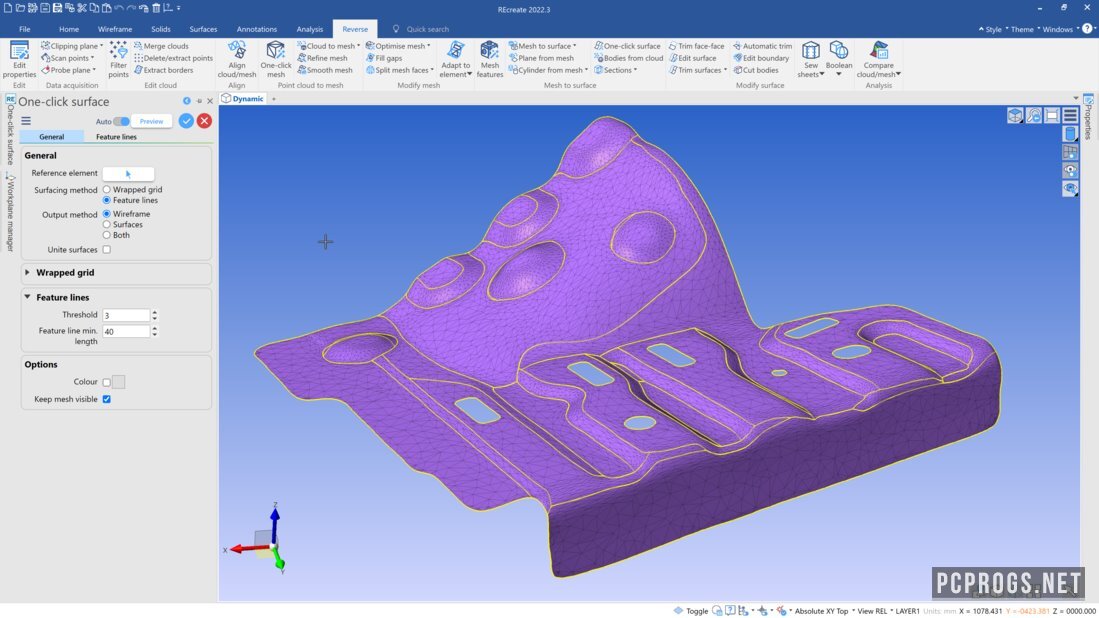Image resolution: width=1099 pixels, height=618 pixels.
Task: Open the Optimise mesh dropdown
Action: tap(400, 46)
